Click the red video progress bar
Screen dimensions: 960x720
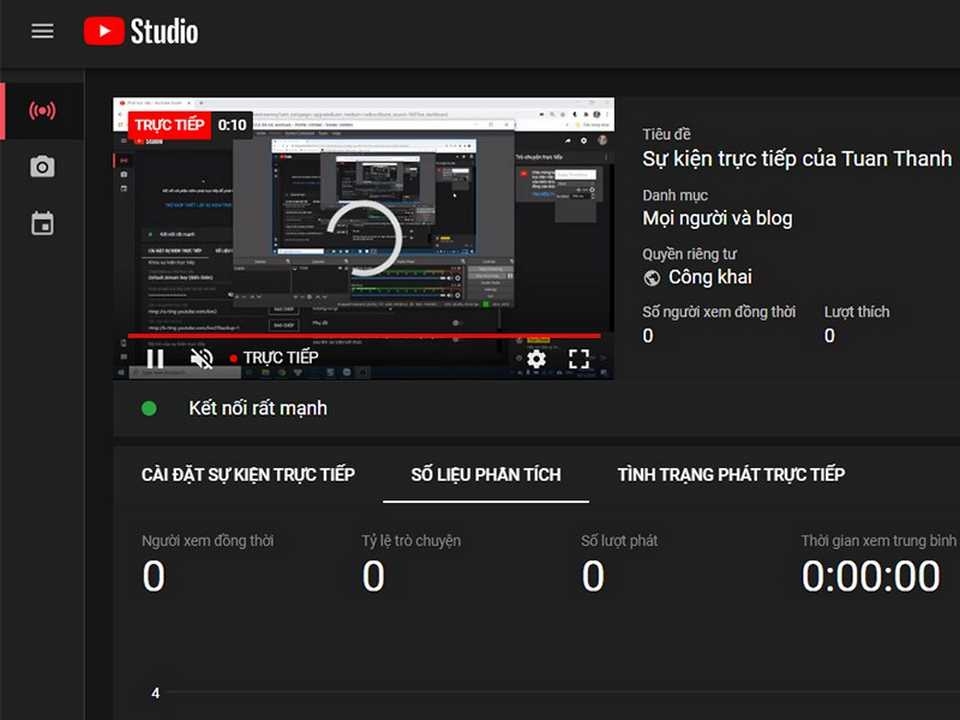point(363,335)
